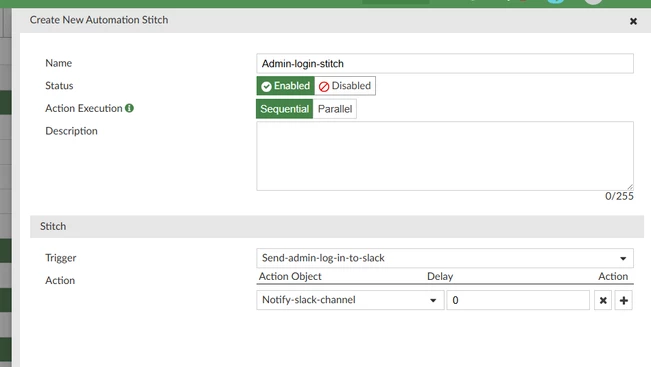Add another action row with plus icon
The image size is (651, 367).
click(x=624, y=300)
